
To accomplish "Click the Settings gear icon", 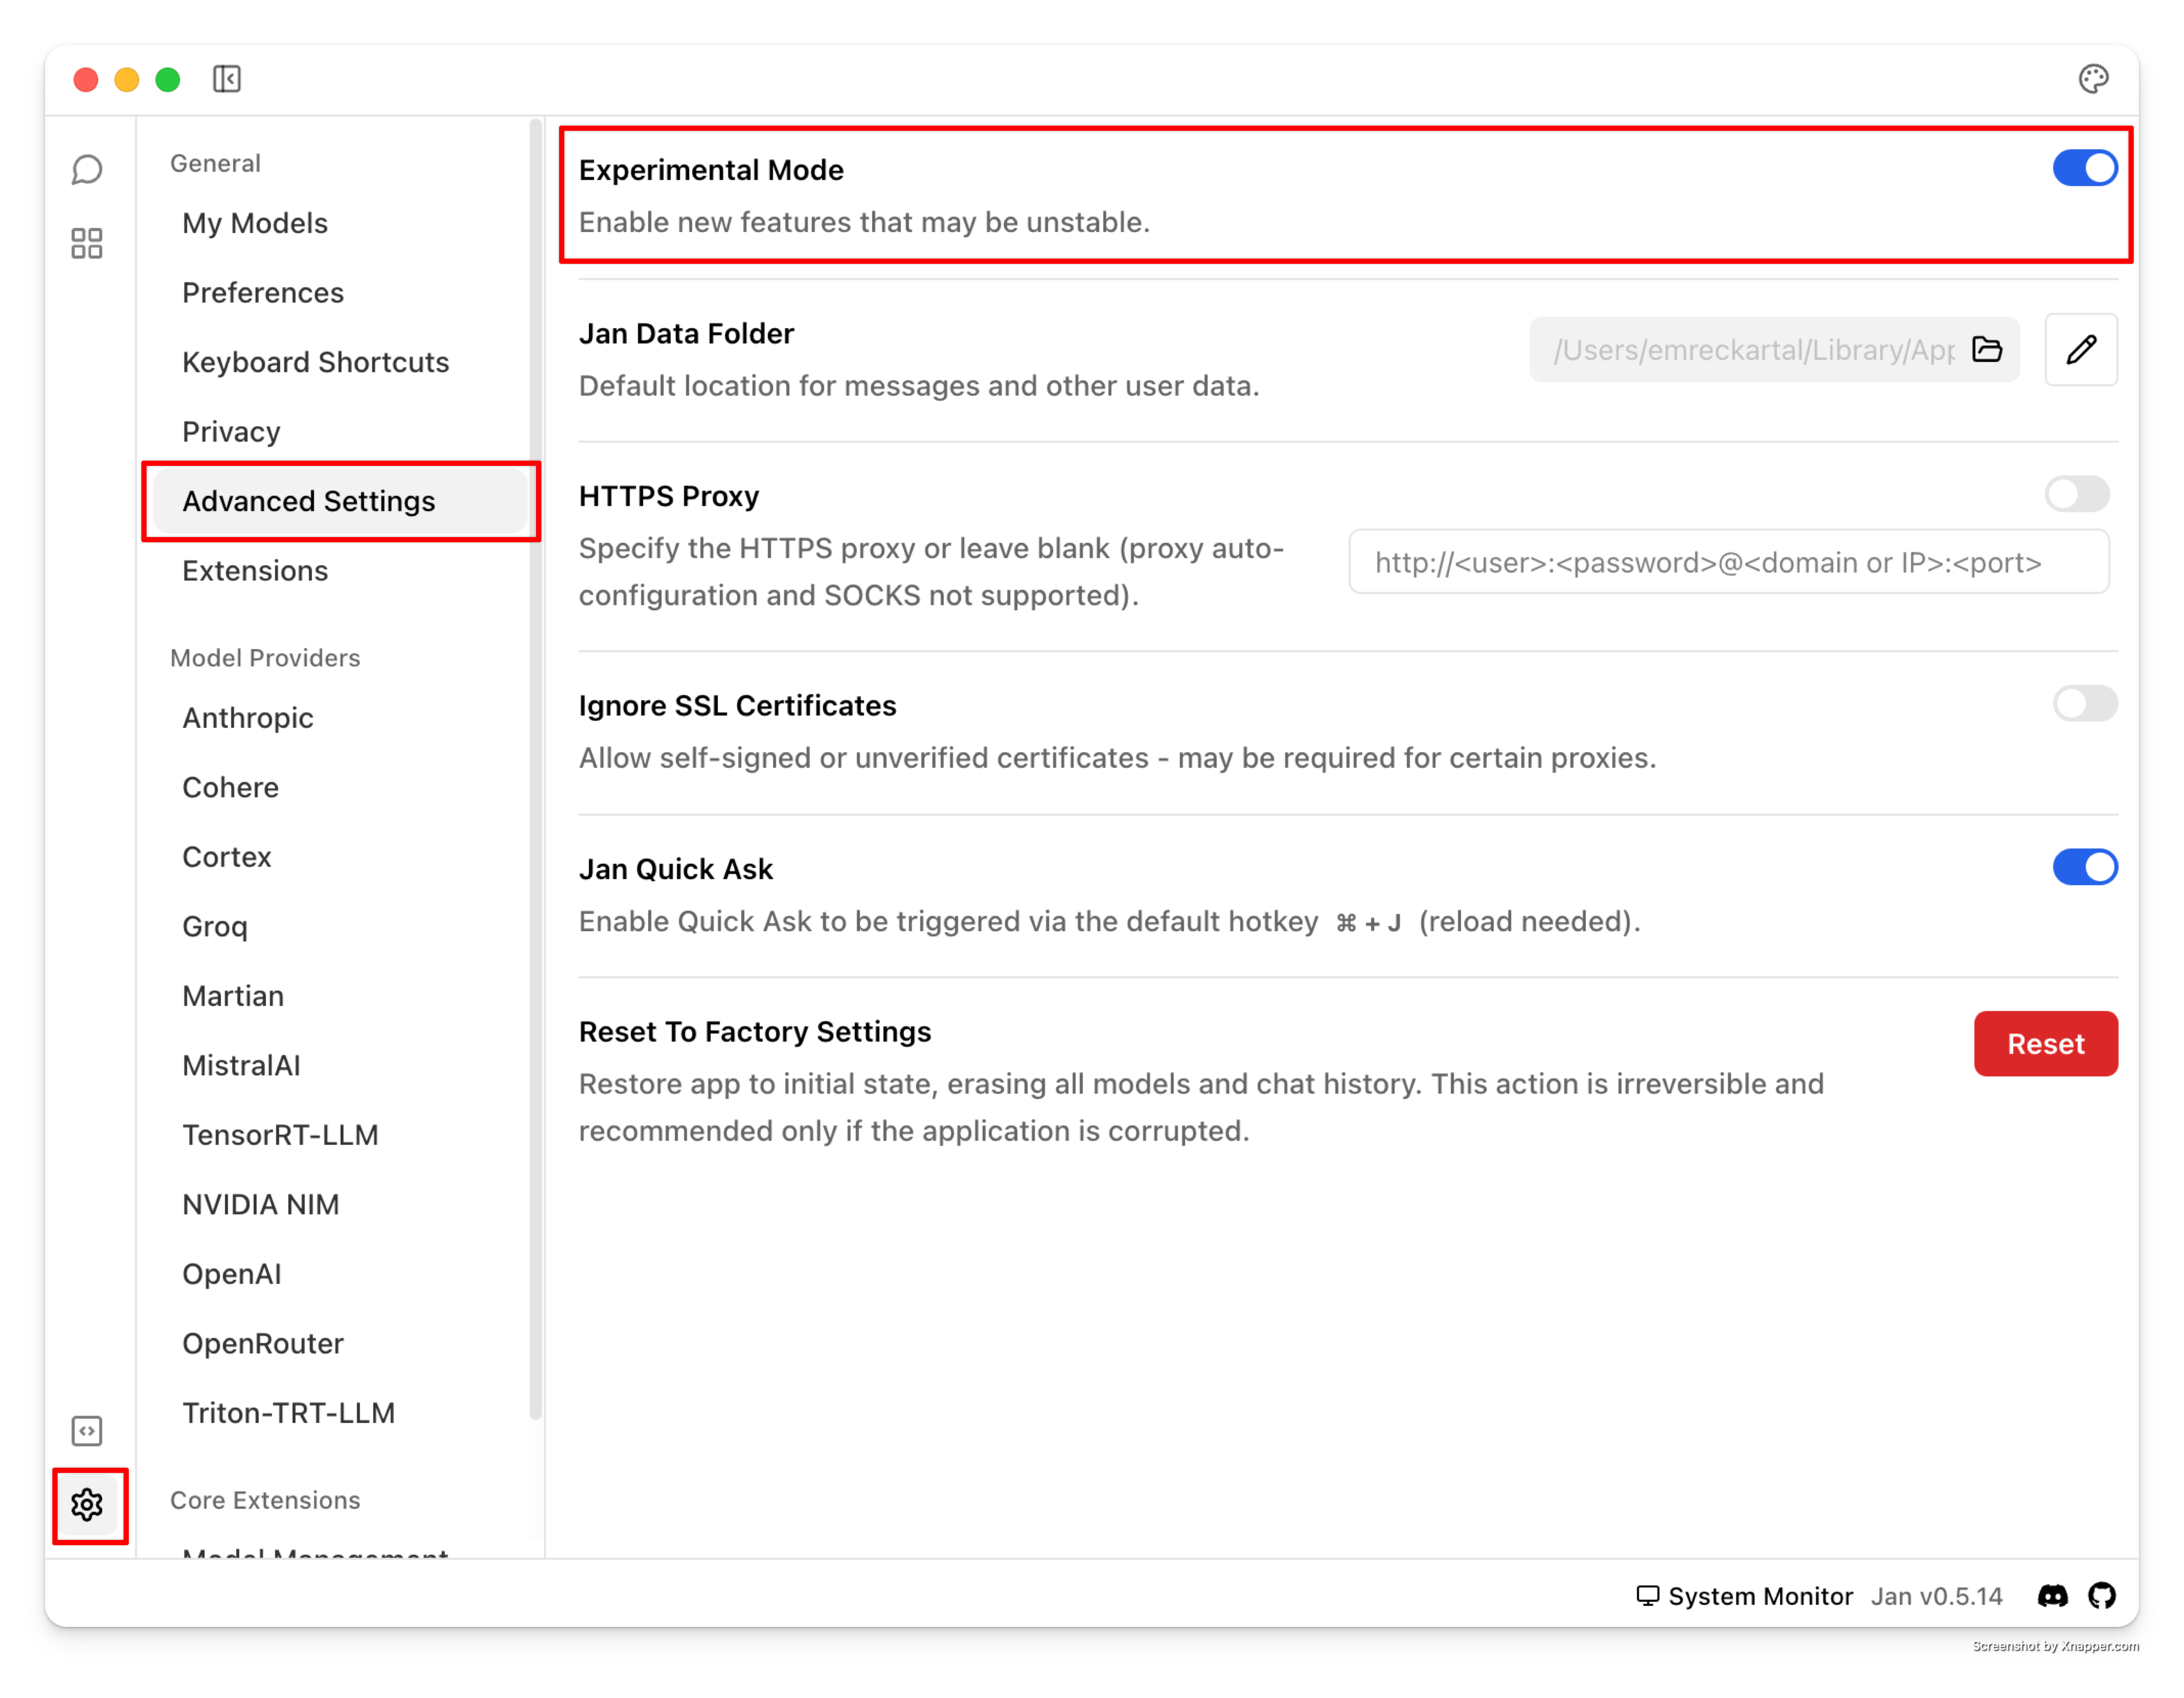I will (x=87, y=1504).
